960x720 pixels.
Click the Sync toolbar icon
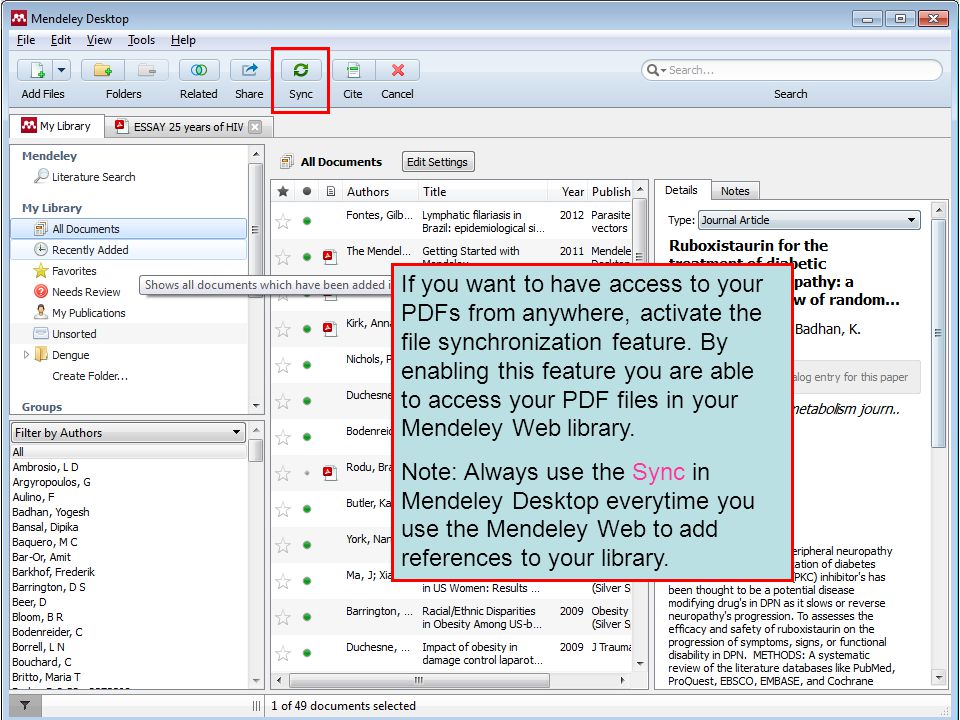pyautogui.click(x=301, y=70)
